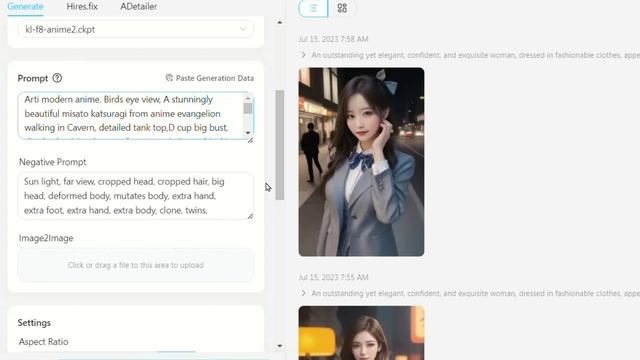Click the 7:55 AM prompt description text
The height and width of the screenshot is (360, 640).
pos(476,293)
